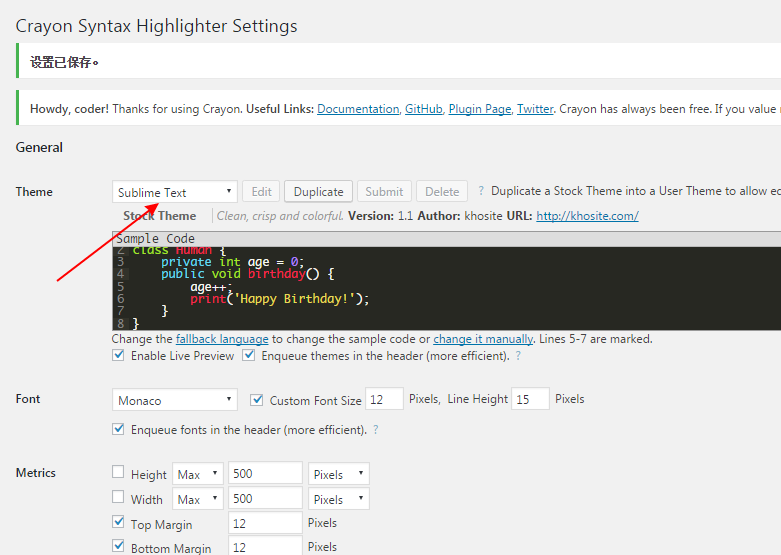Click the Delete theme button

[x=442, y=192]
